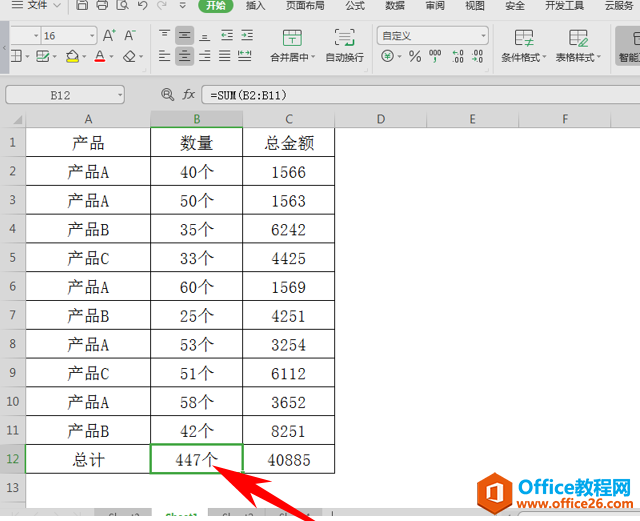Open the 开发工具 tab
Screen dimensions: 640x521
point(565,5)
